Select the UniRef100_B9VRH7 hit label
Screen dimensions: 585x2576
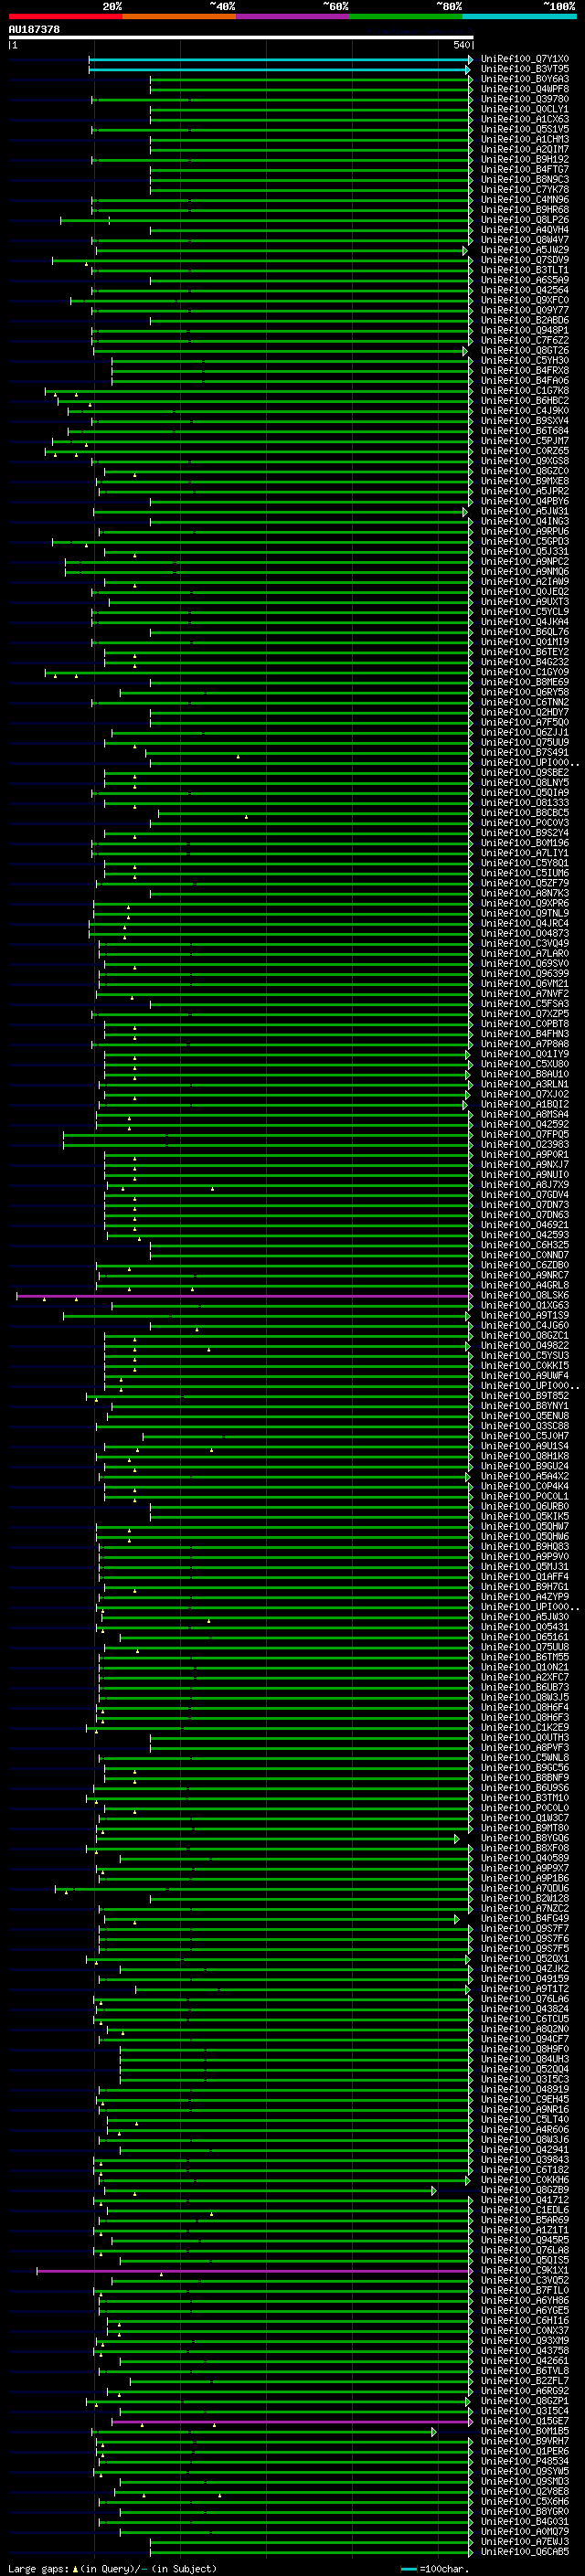point(525,2442)
